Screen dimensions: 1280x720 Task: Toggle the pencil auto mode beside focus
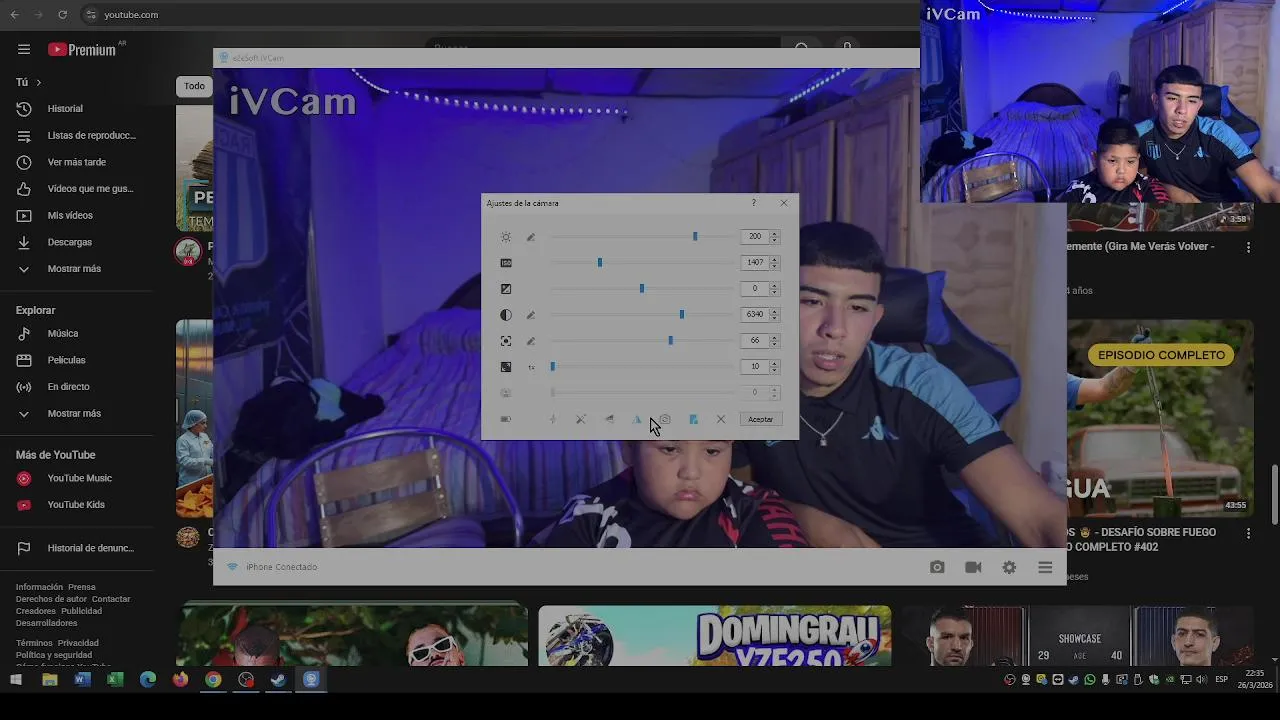(x=531, y=341)
